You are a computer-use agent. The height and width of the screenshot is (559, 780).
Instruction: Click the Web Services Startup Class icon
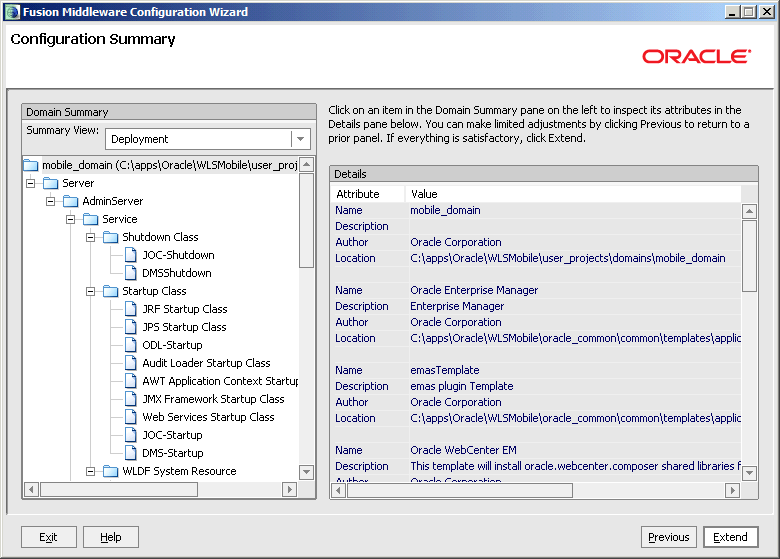click(131, 417)
